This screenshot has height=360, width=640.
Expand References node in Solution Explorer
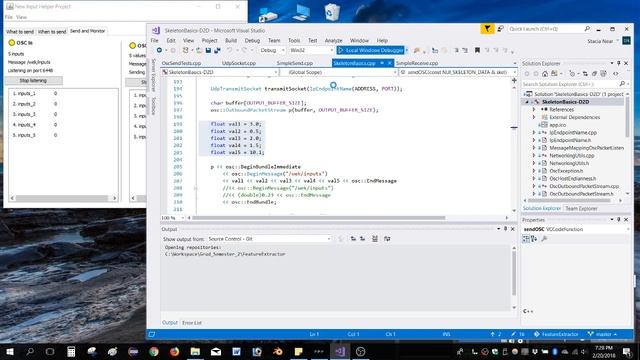[534, 109]
